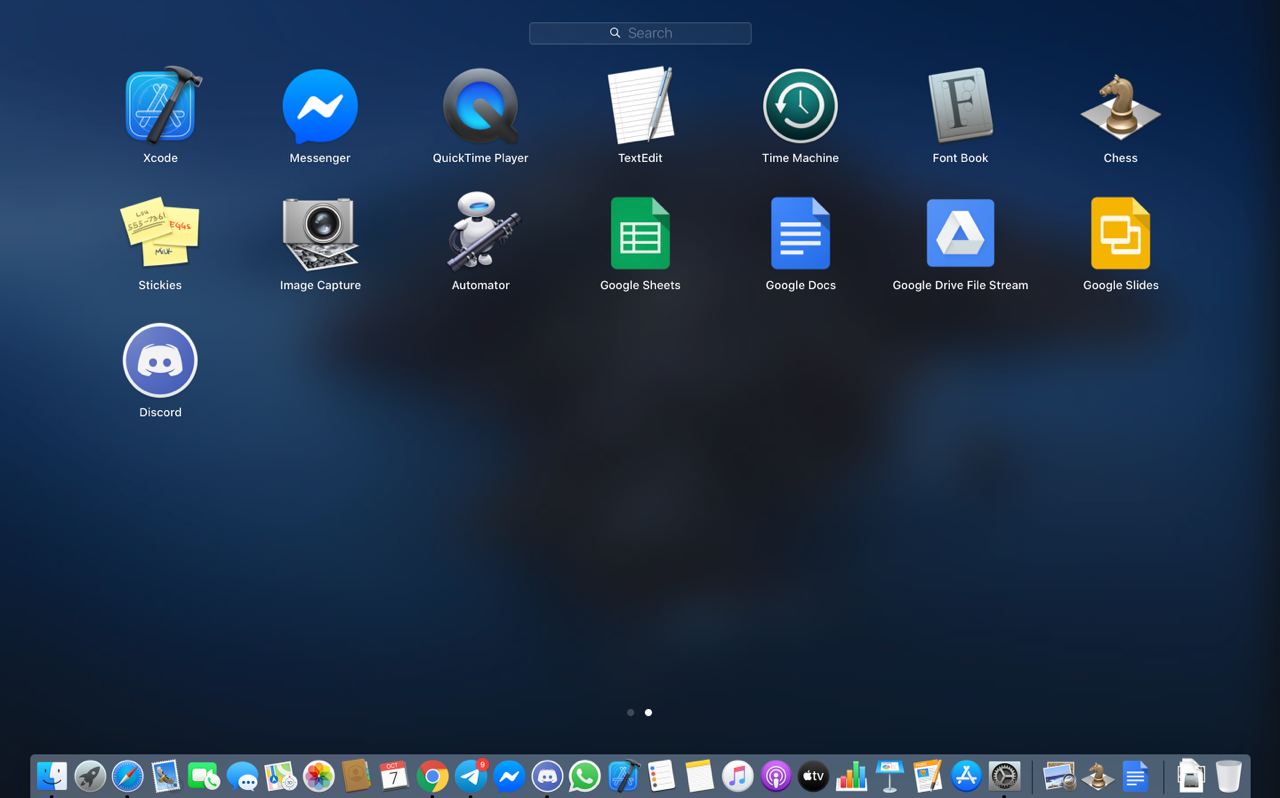This screenshot has height=798, width=1280.
Task: Open Telegram with 9 badge in Dock
Action: tap(471, 776)
